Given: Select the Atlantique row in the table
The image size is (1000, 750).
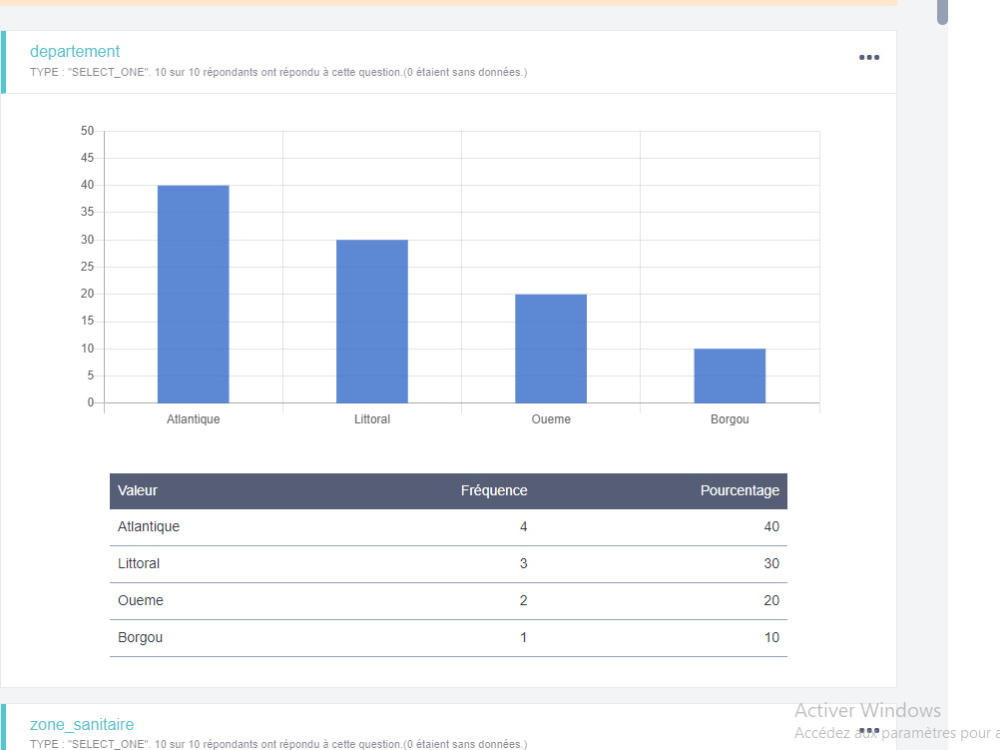Looking at the screenshot, I should 448,527.
